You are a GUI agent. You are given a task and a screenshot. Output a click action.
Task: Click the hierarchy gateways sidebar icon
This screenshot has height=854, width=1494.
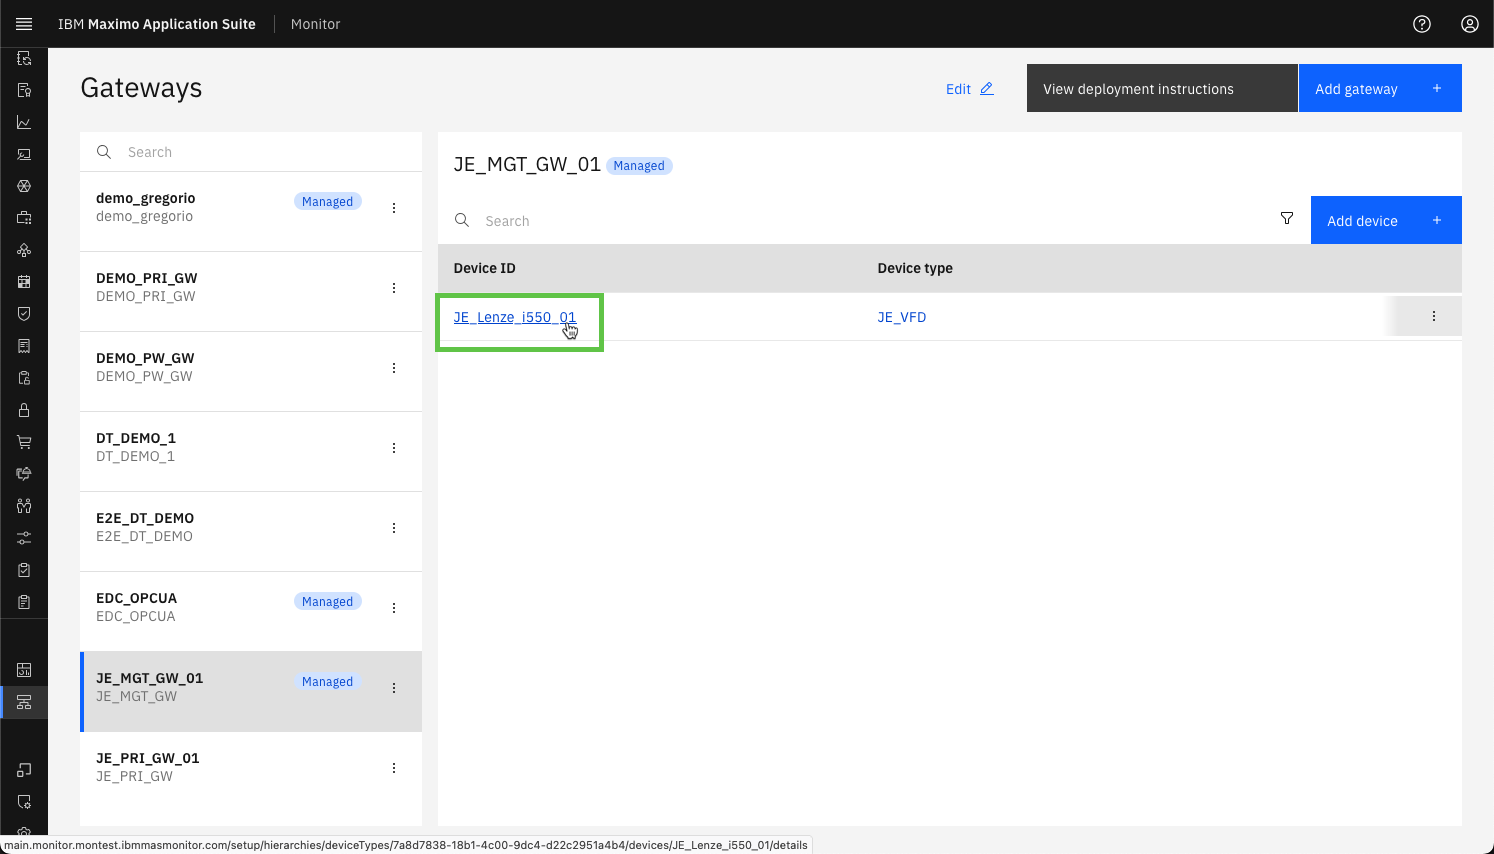(24, 702)
